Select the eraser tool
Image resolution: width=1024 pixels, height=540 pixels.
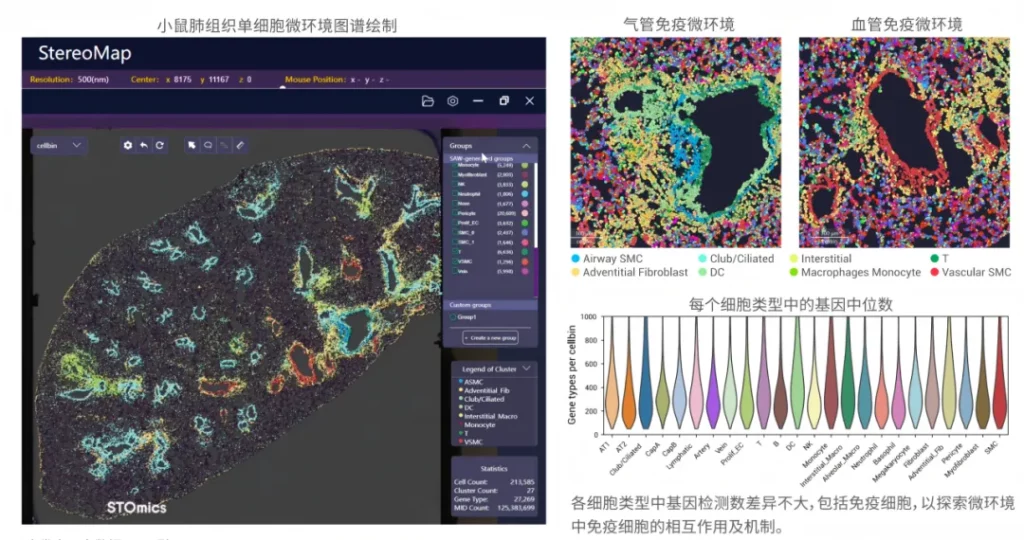(240, 145)
